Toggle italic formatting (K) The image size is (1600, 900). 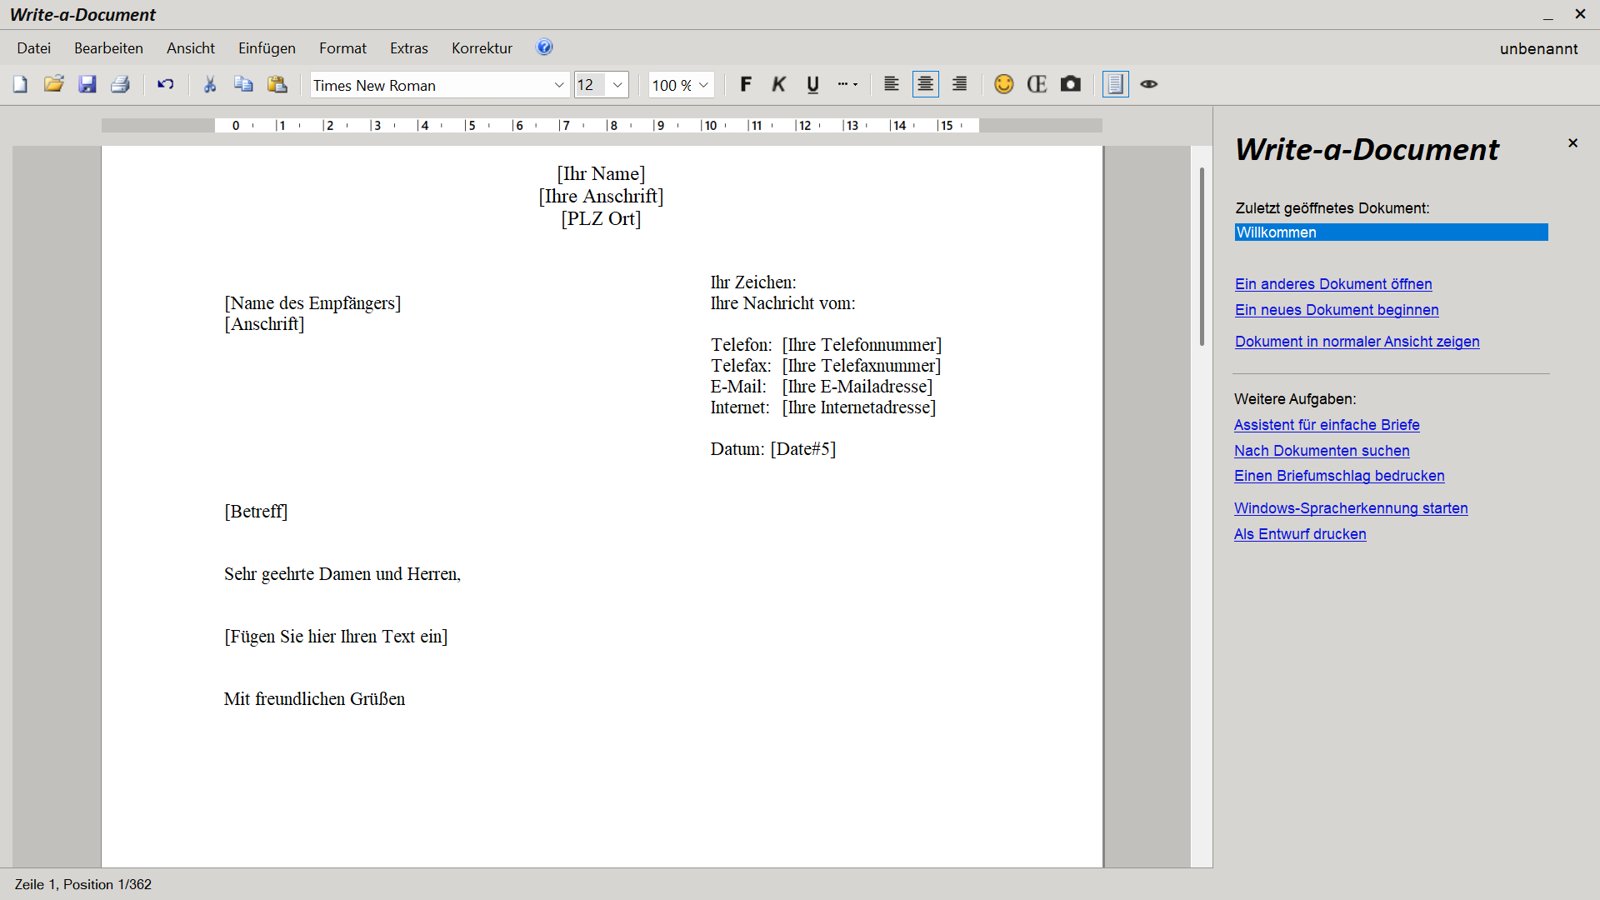coord(779,85)
